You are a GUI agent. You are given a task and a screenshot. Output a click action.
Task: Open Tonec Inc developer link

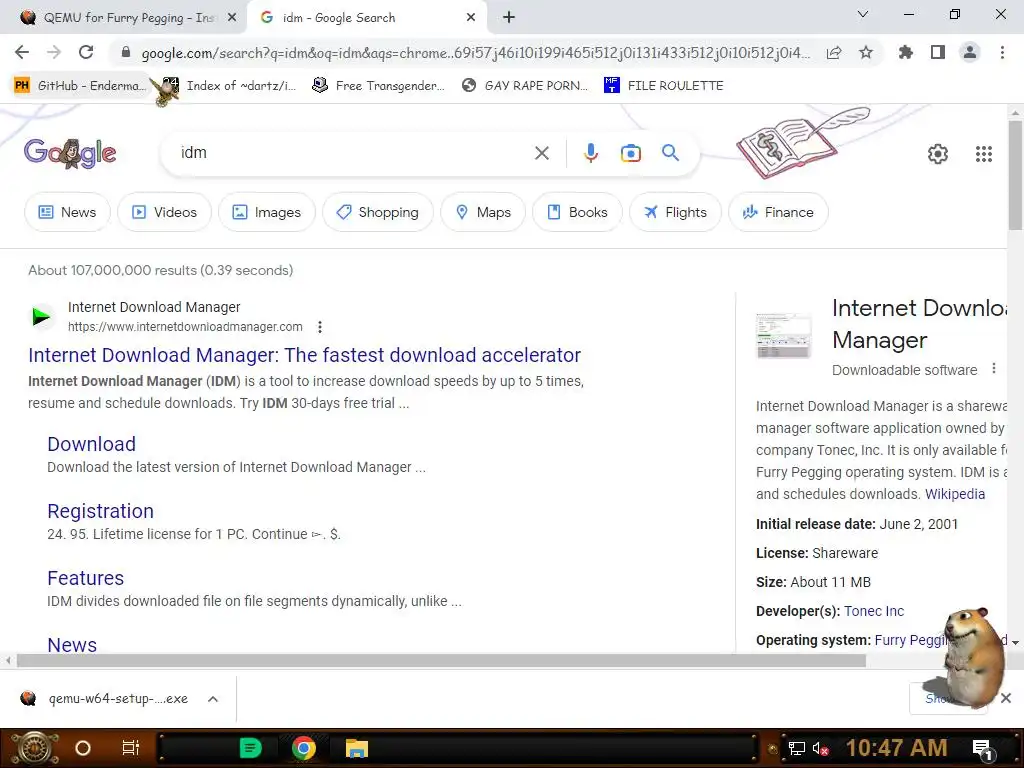click(874, 611)
